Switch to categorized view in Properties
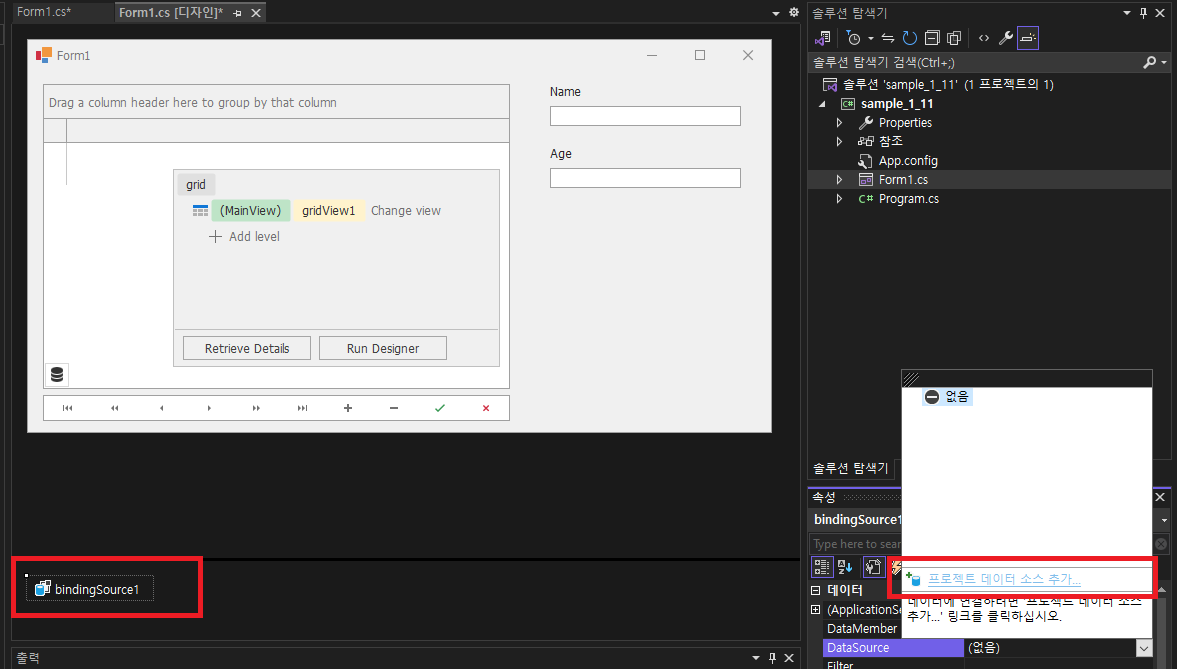This screenshot has width=1177, height=669. point(822,567)
